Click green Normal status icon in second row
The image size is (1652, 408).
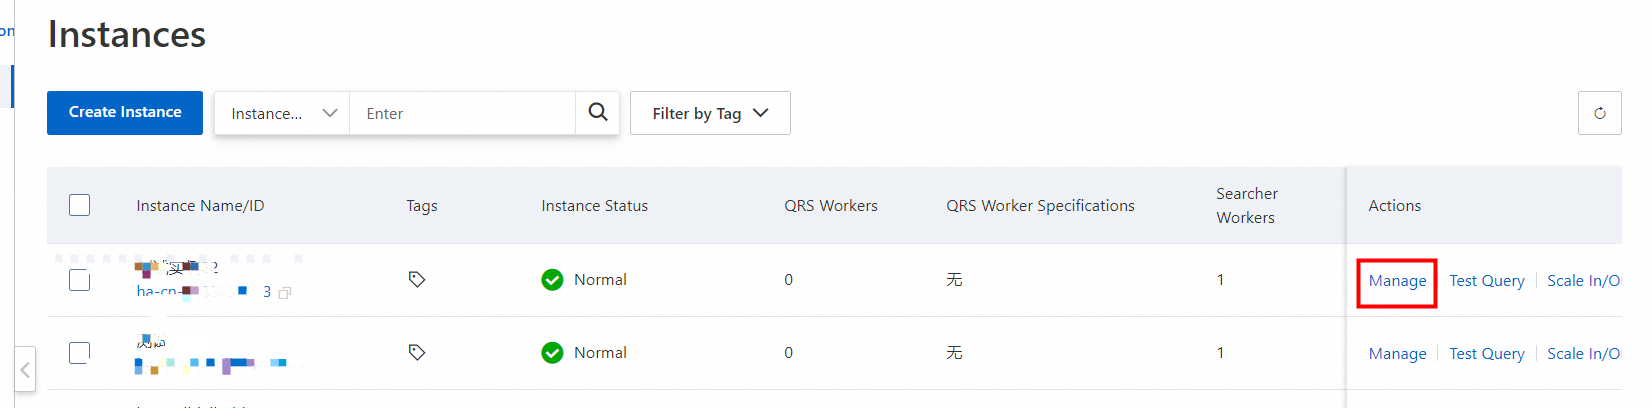click(x=552, y=353)
